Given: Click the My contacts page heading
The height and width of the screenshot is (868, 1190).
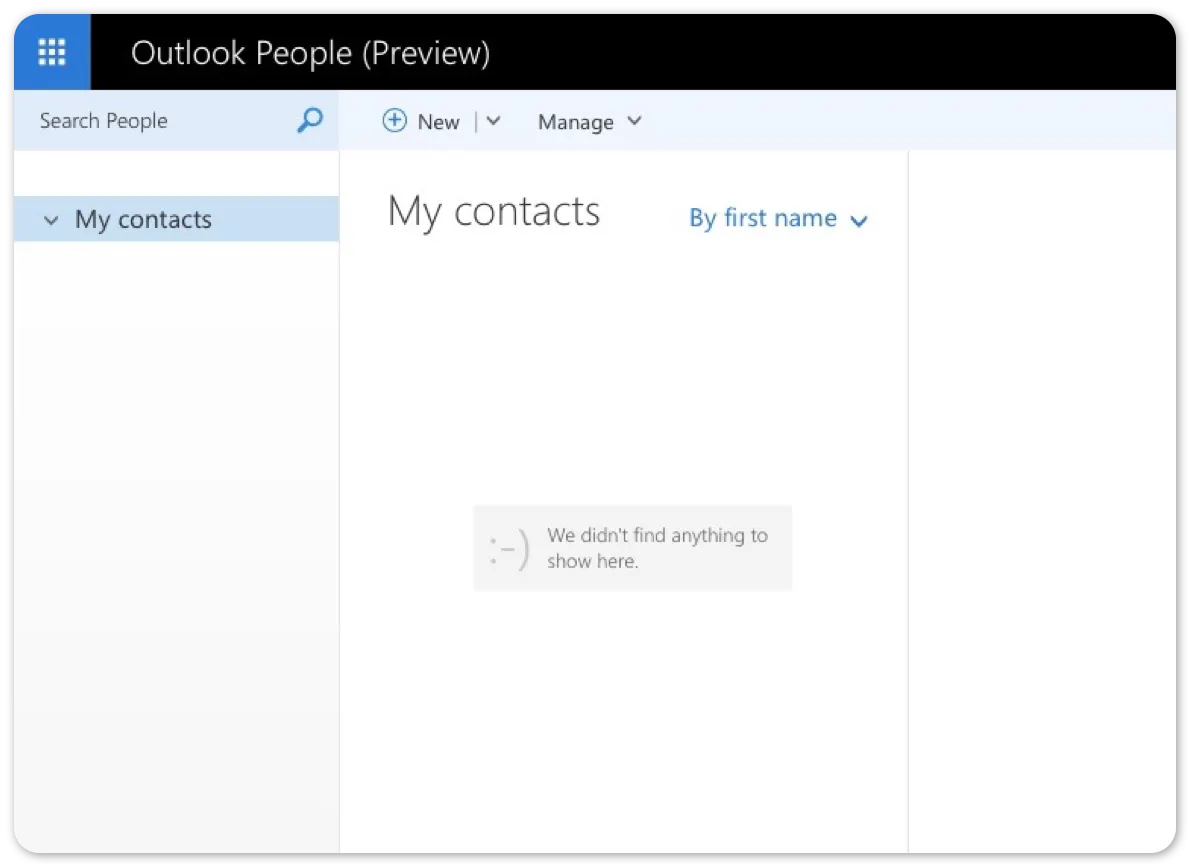Looking at the screenshot, I should (x=493, y=211).
